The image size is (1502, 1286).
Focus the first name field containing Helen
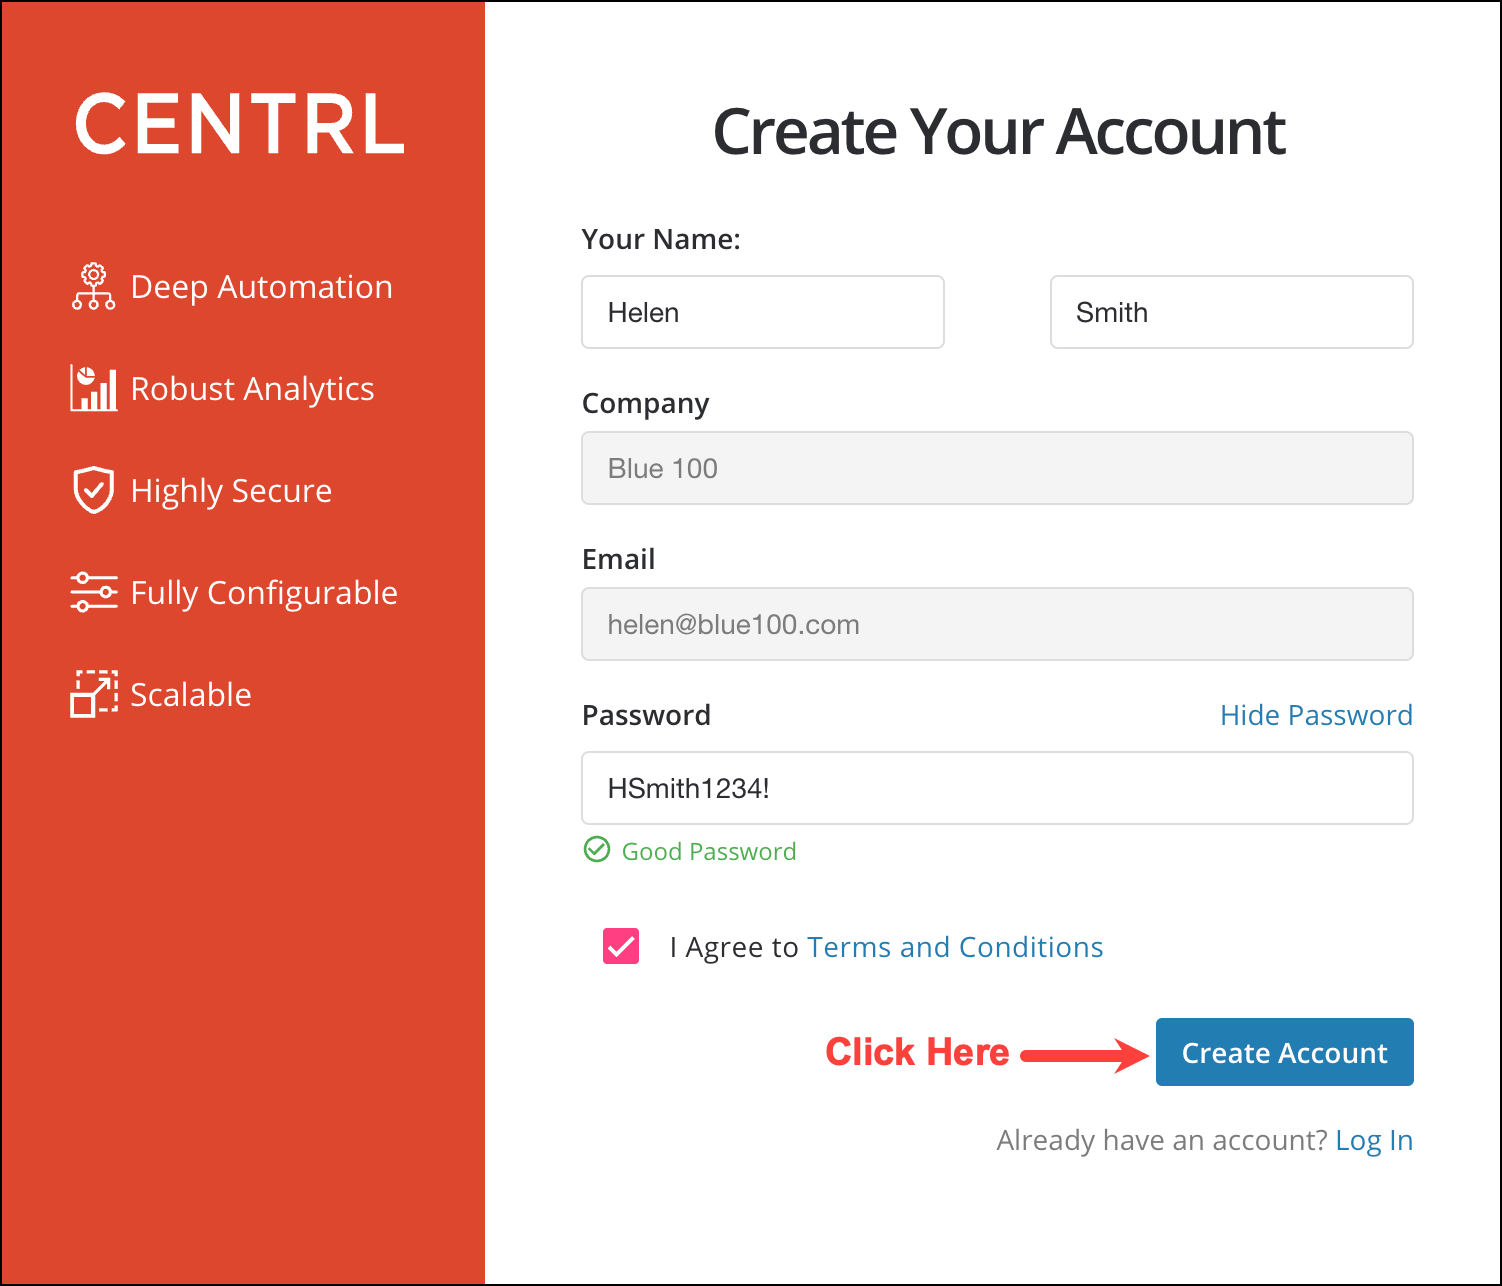point(762,312)
